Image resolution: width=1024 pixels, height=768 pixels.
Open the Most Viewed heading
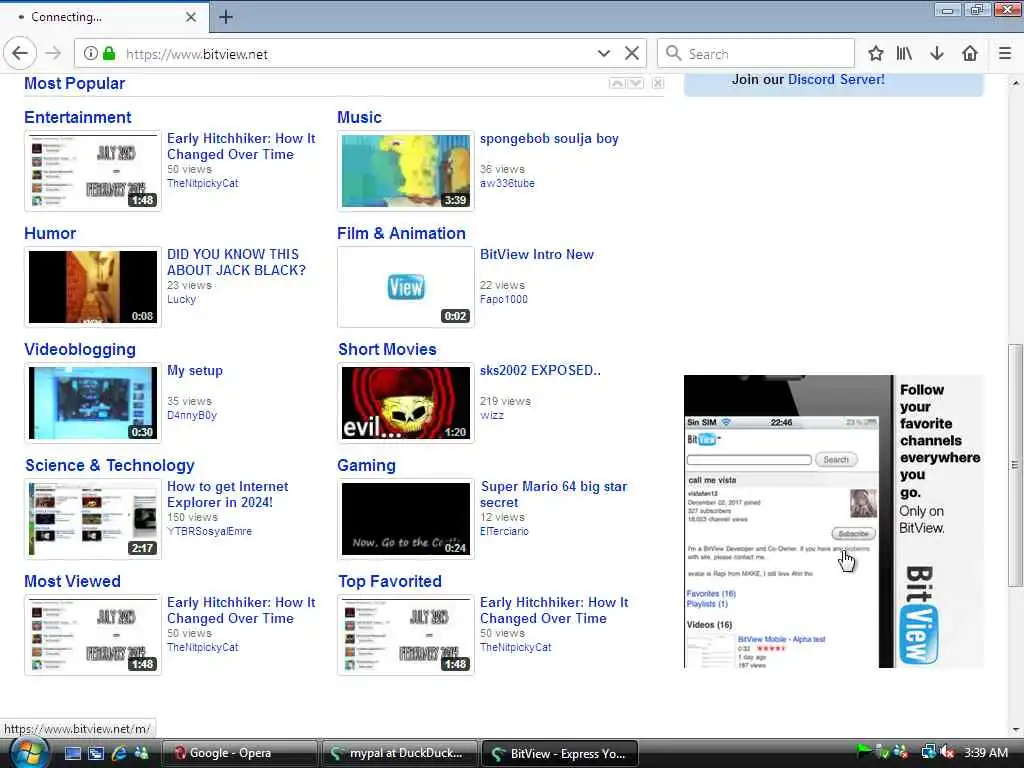[x=72, y=581]
